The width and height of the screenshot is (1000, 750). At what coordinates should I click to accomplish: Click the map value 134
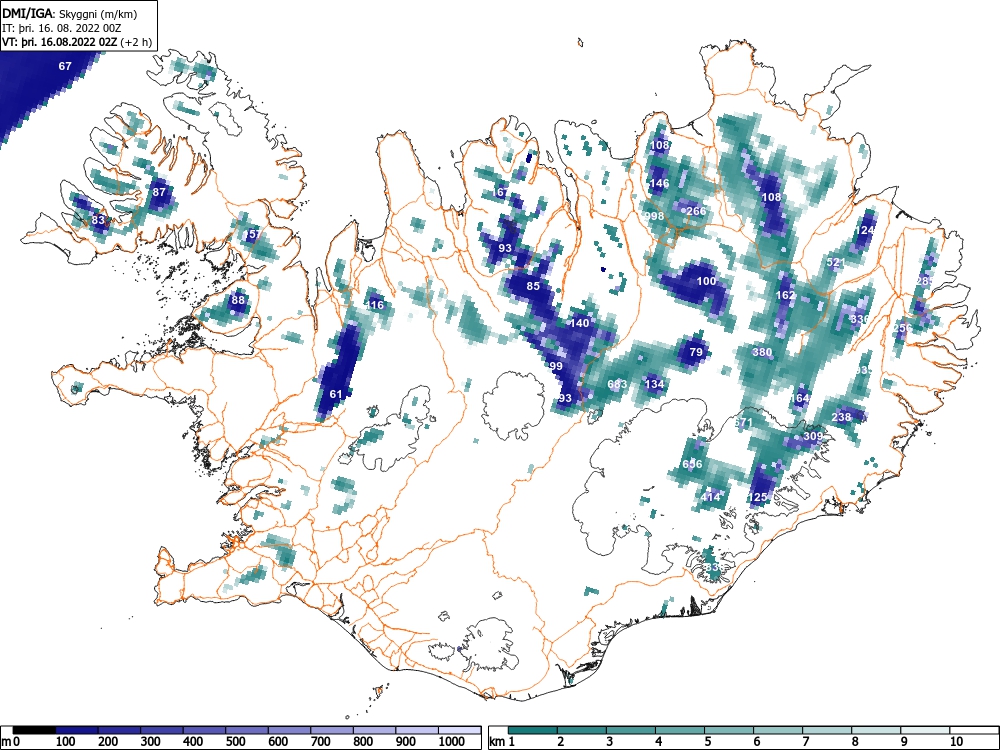[654, 384]
